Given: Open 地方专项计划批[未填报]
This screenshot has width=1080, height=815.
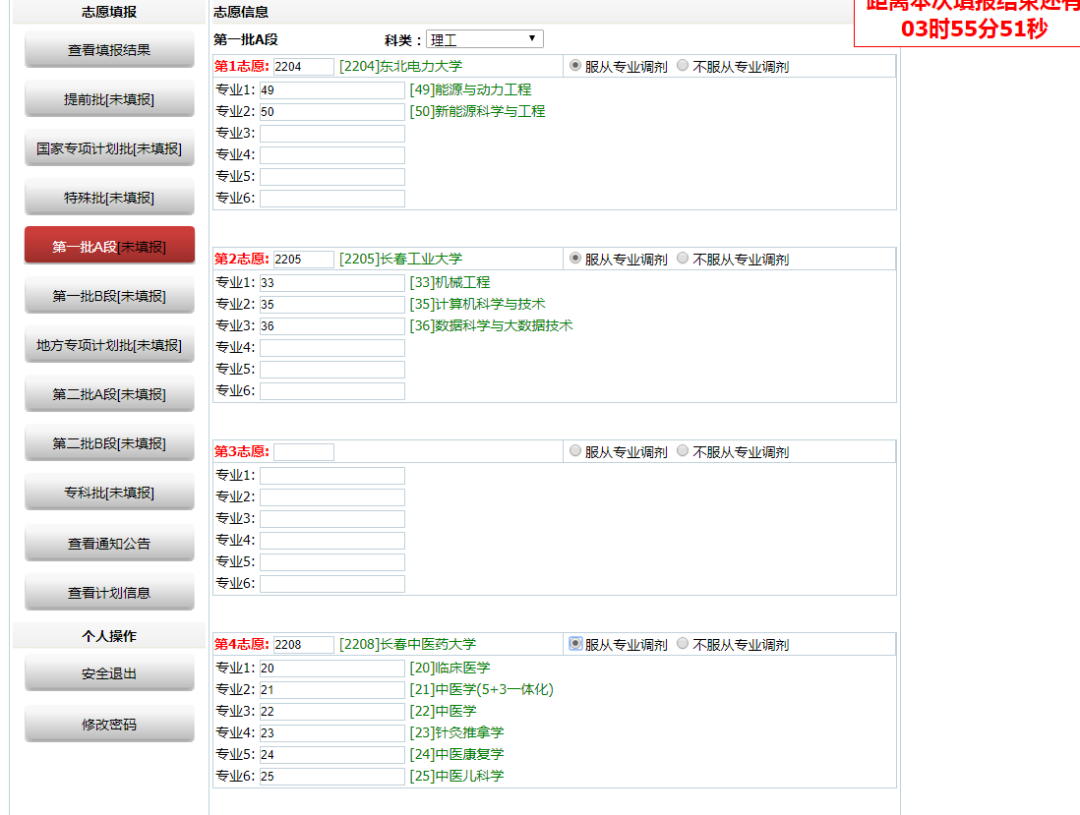Looking at the screenshot, I should point(109,345).
